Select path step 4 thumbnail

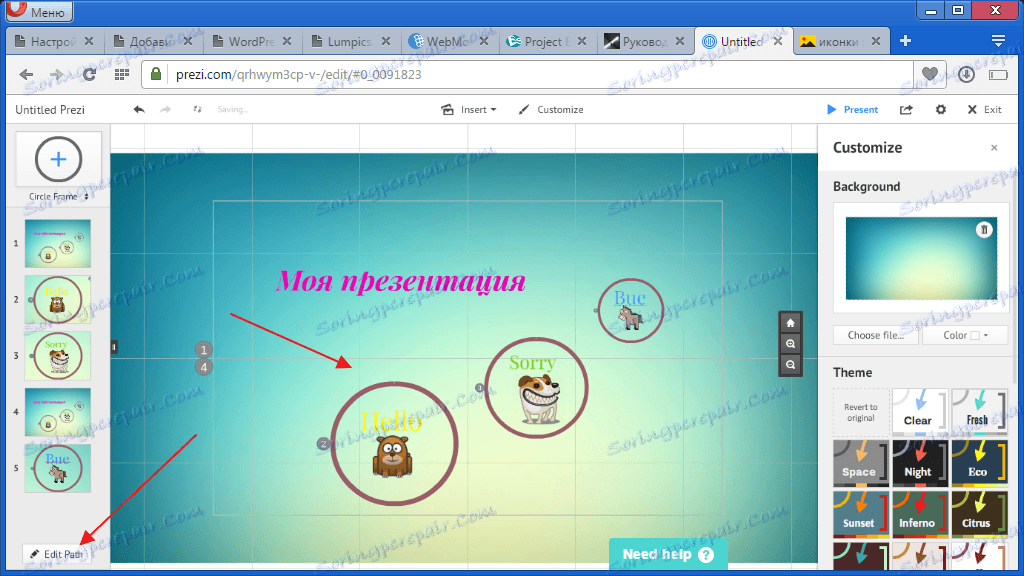pos(57,412)
